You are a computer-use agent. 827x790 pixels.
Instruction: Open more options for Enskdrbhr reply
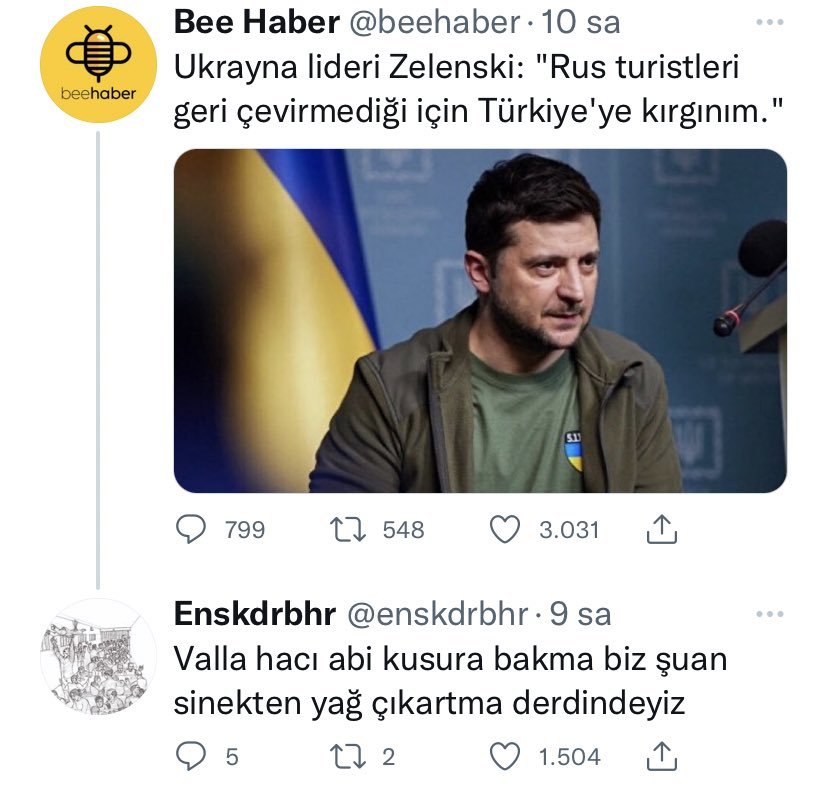pyautogui.click(x=772, y=614)
